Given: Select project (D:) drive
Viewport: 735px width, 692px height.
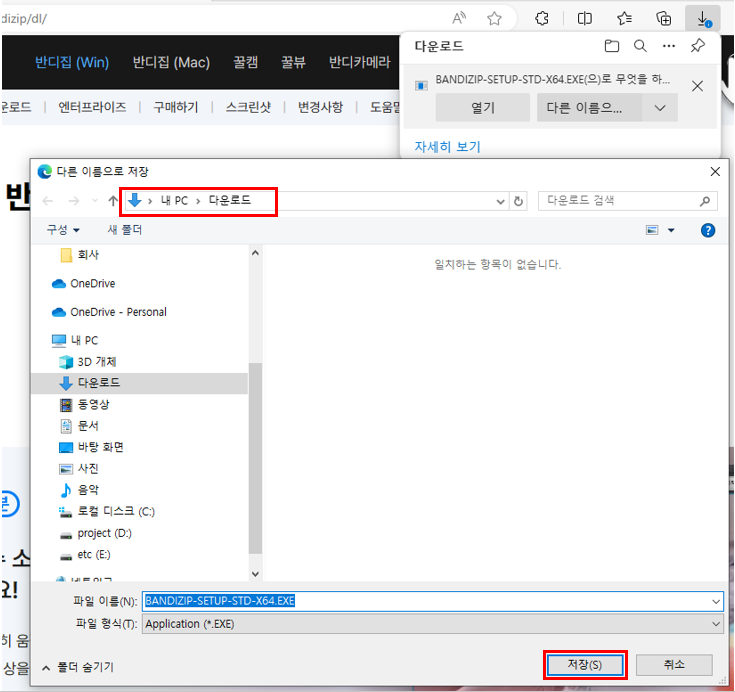Looking at the screenshot, I should pos(104,533).
